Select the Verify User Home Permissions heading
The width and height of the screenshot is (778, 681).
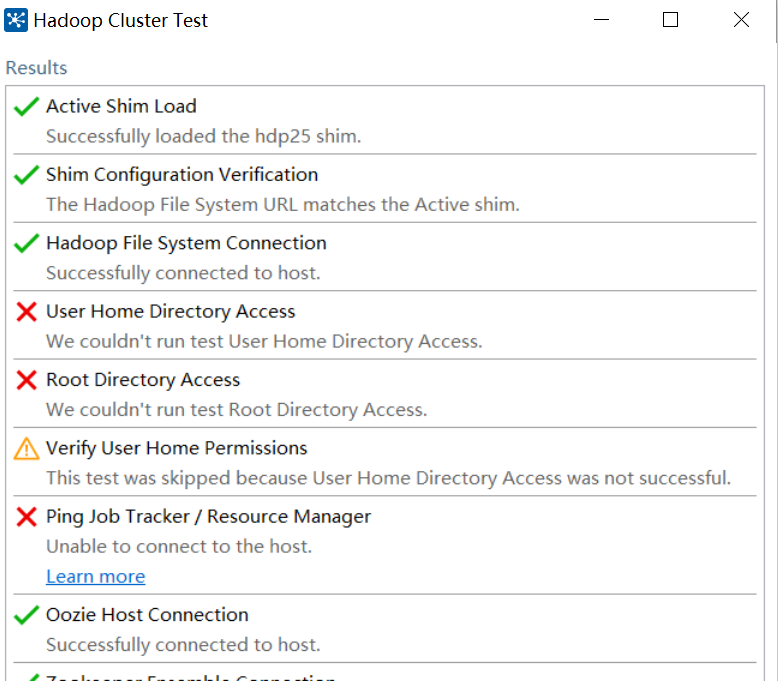pos(177,448)
